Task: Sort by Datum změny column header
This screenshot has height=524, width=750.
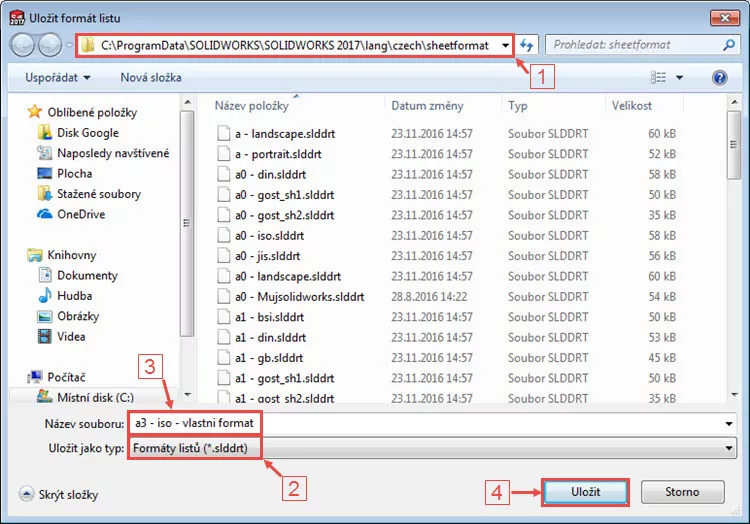Action: 427,106
